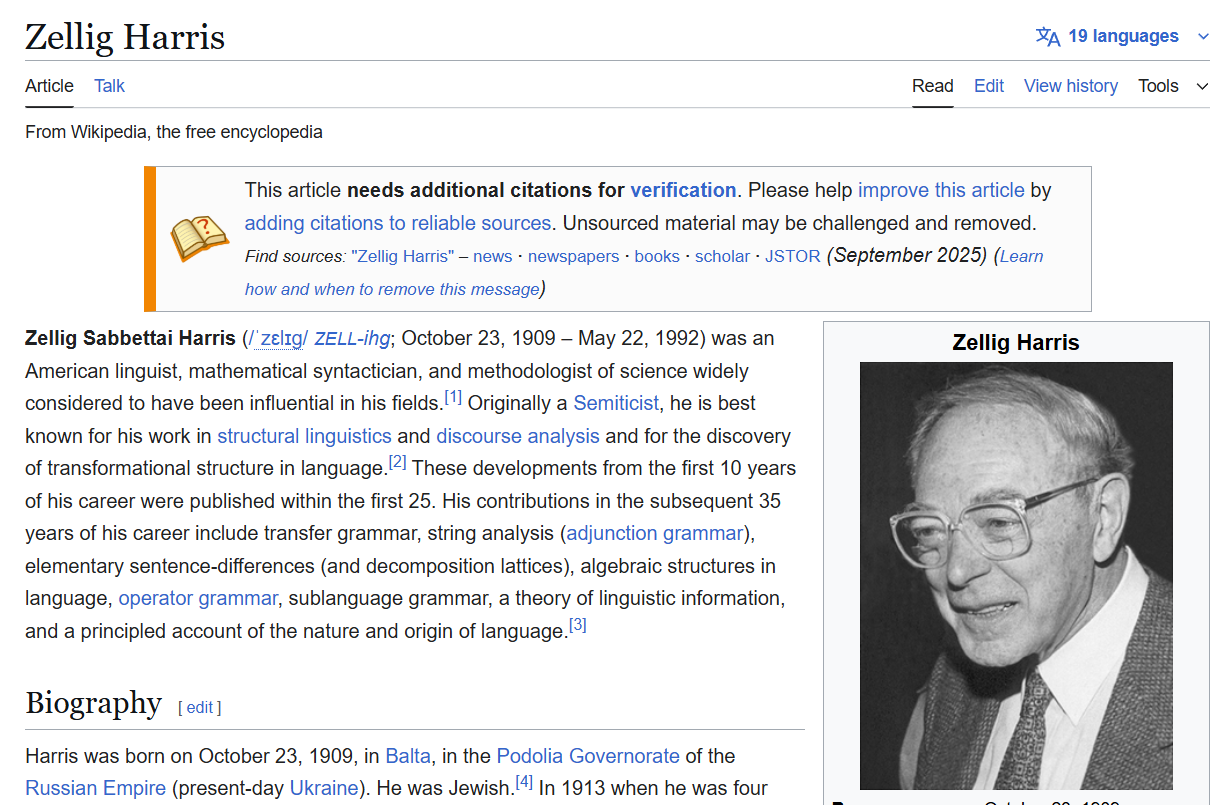Switch to the Talk tab
Image resolution: width=1225 pixels, height=805 pixels.
coord(109,86)
